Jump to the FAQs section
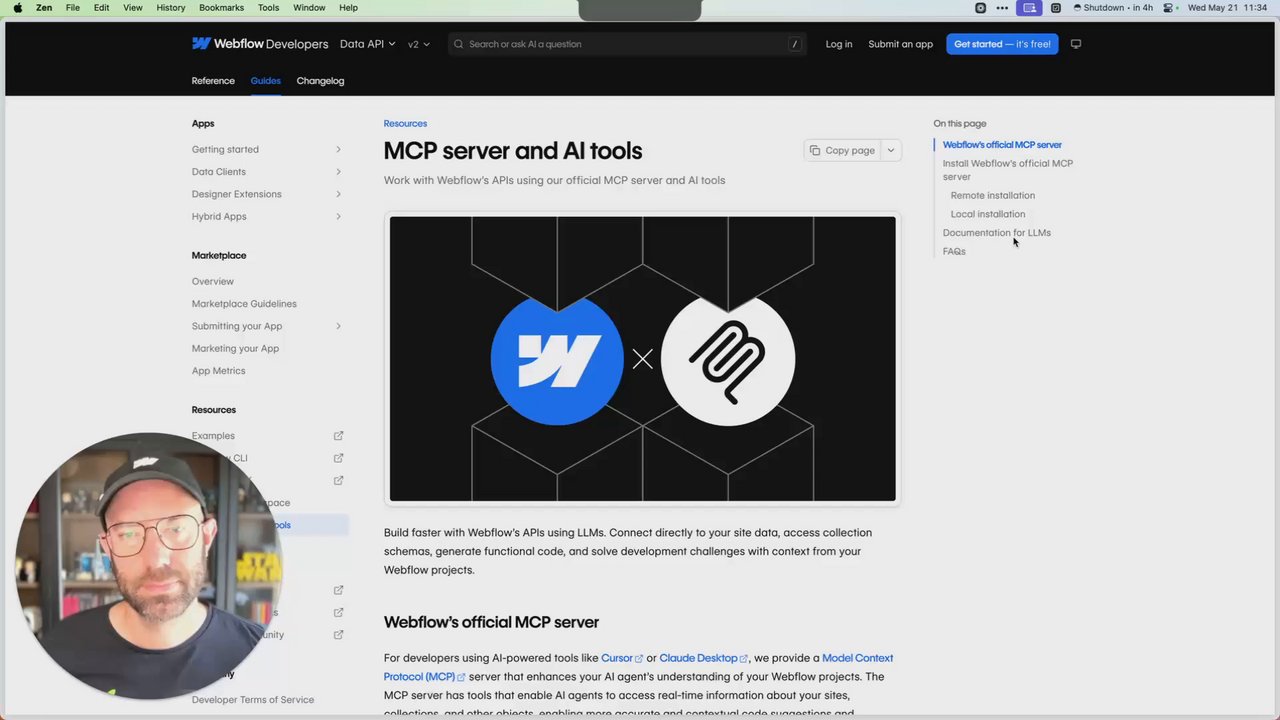The image size is (1280, 720). (954, 252)
